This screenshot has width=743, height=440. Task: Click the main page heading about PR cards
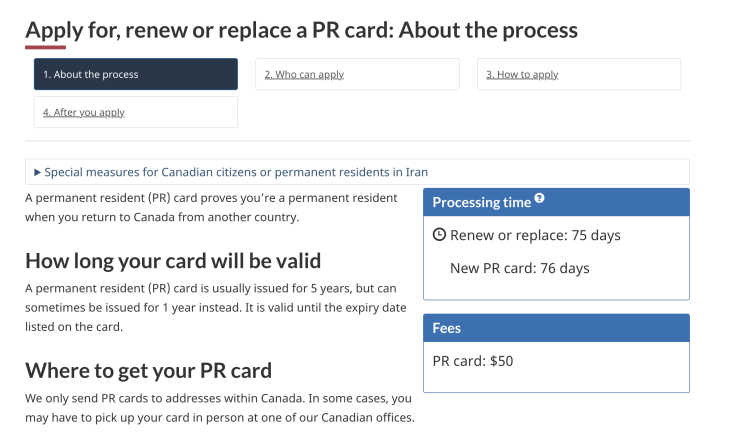tap(301, 29)
